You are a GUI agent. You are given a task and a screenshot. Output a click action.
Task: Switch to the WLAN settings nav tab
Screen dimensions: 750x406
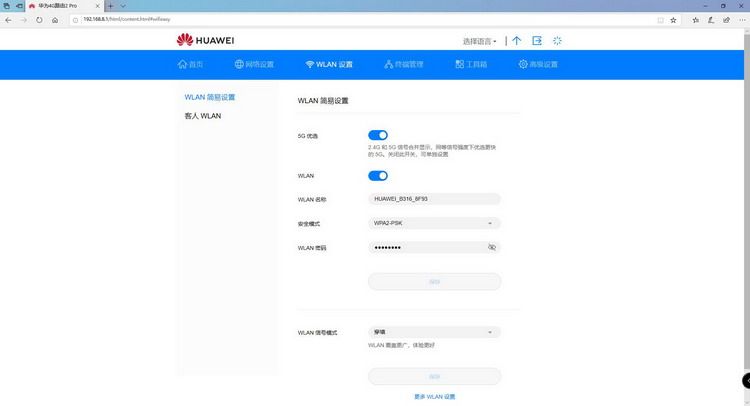coord(329,64)
